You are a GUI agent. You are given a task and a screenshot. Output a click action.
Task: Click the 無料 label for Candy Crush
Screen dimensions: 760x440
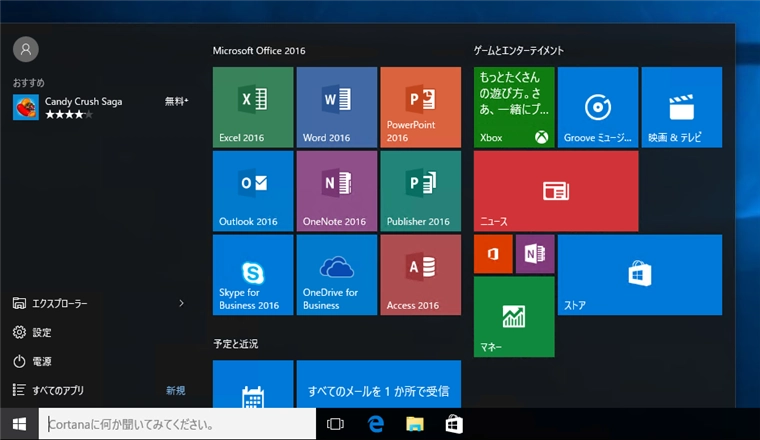pyautogui.click(x=176, y=101)
